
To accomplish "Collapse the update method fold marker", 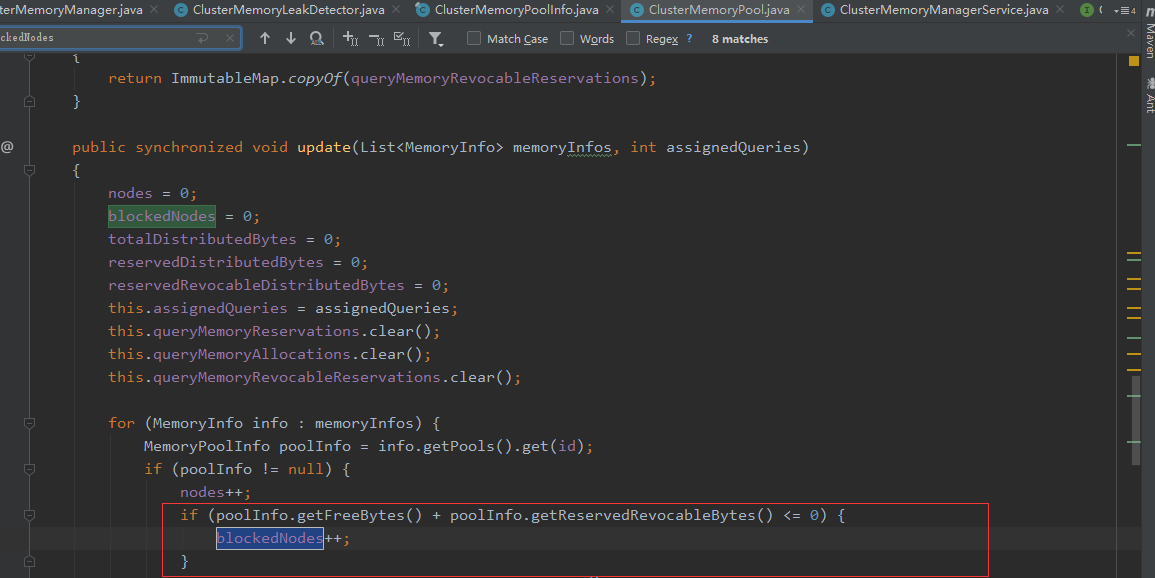I will tap(29, 170).
